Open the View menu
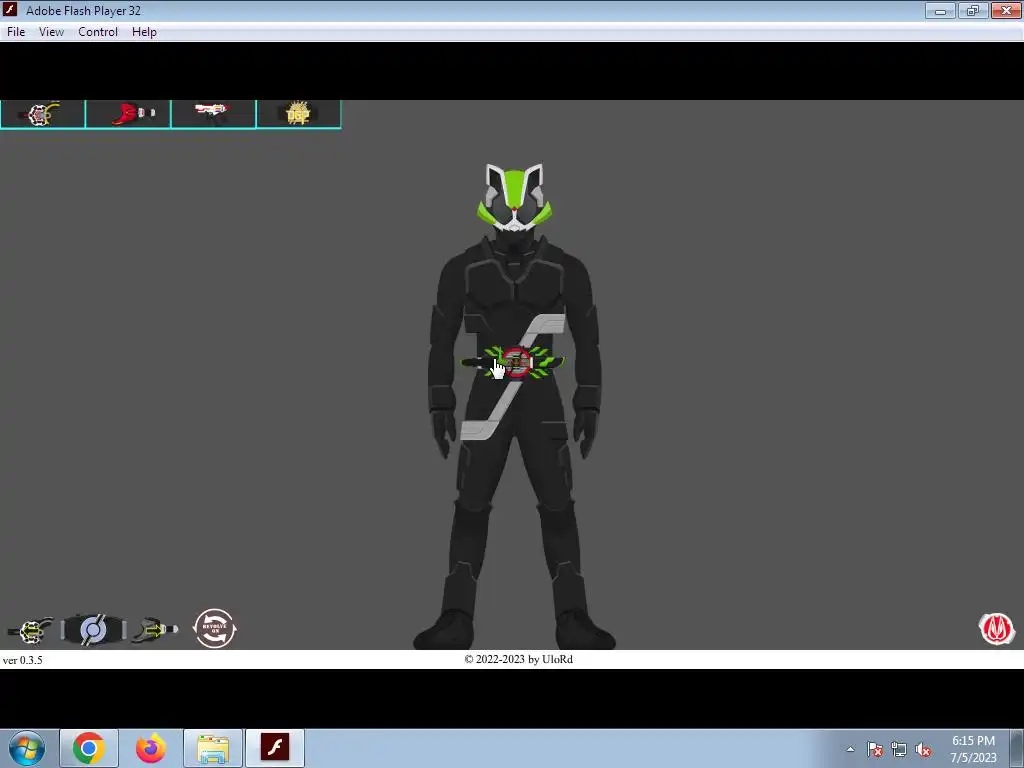 pos(51,32)
